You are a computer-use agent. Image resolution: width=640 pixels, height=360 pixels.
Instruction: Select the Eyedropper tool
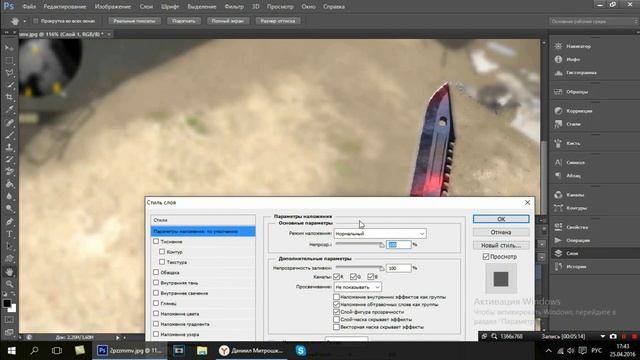pos(9,109)
